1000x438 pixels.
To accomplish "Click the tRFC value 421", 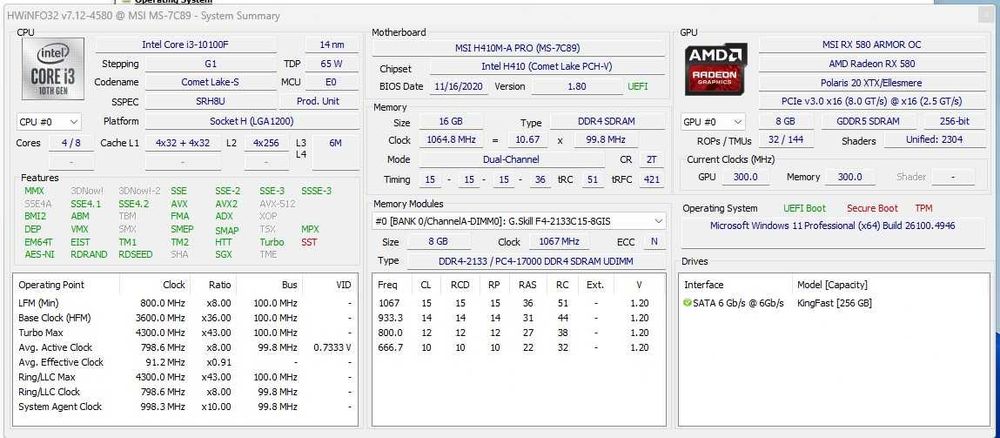I will tap(651, 179).
